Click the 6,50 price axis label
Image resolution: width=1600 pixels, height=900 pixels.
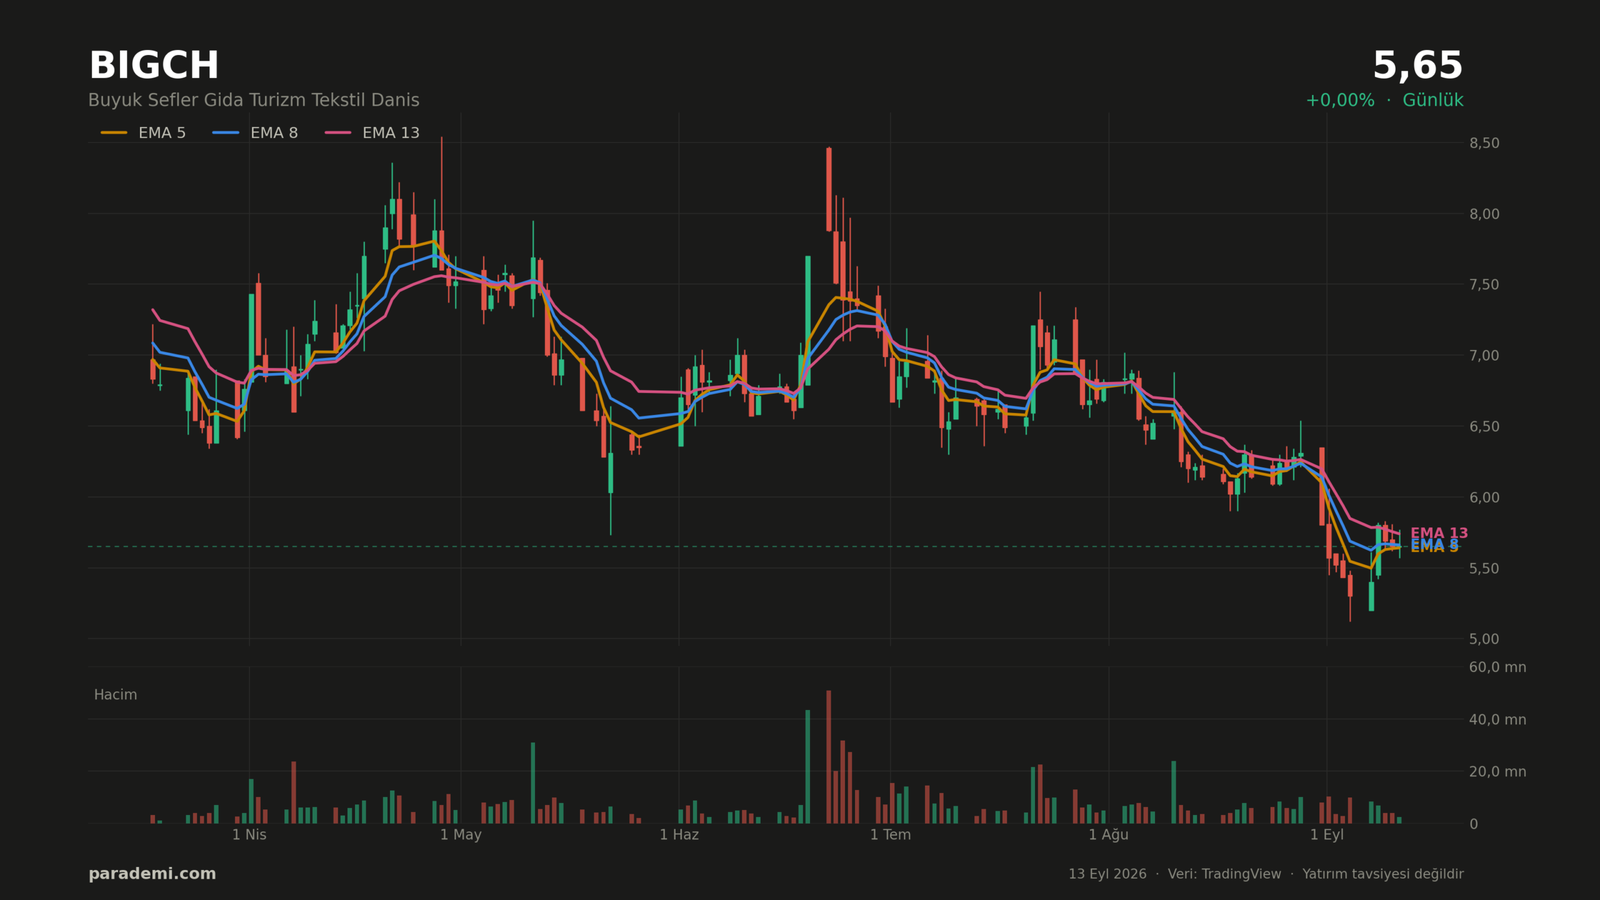coord(1484,427)
